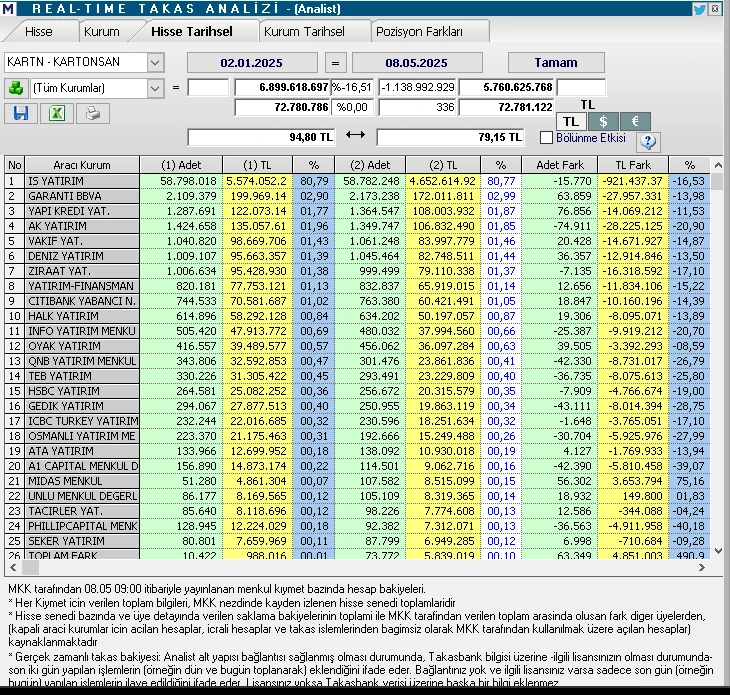Select the AK YATIRIM row
The image size is (730, 695).
[357, 226]
